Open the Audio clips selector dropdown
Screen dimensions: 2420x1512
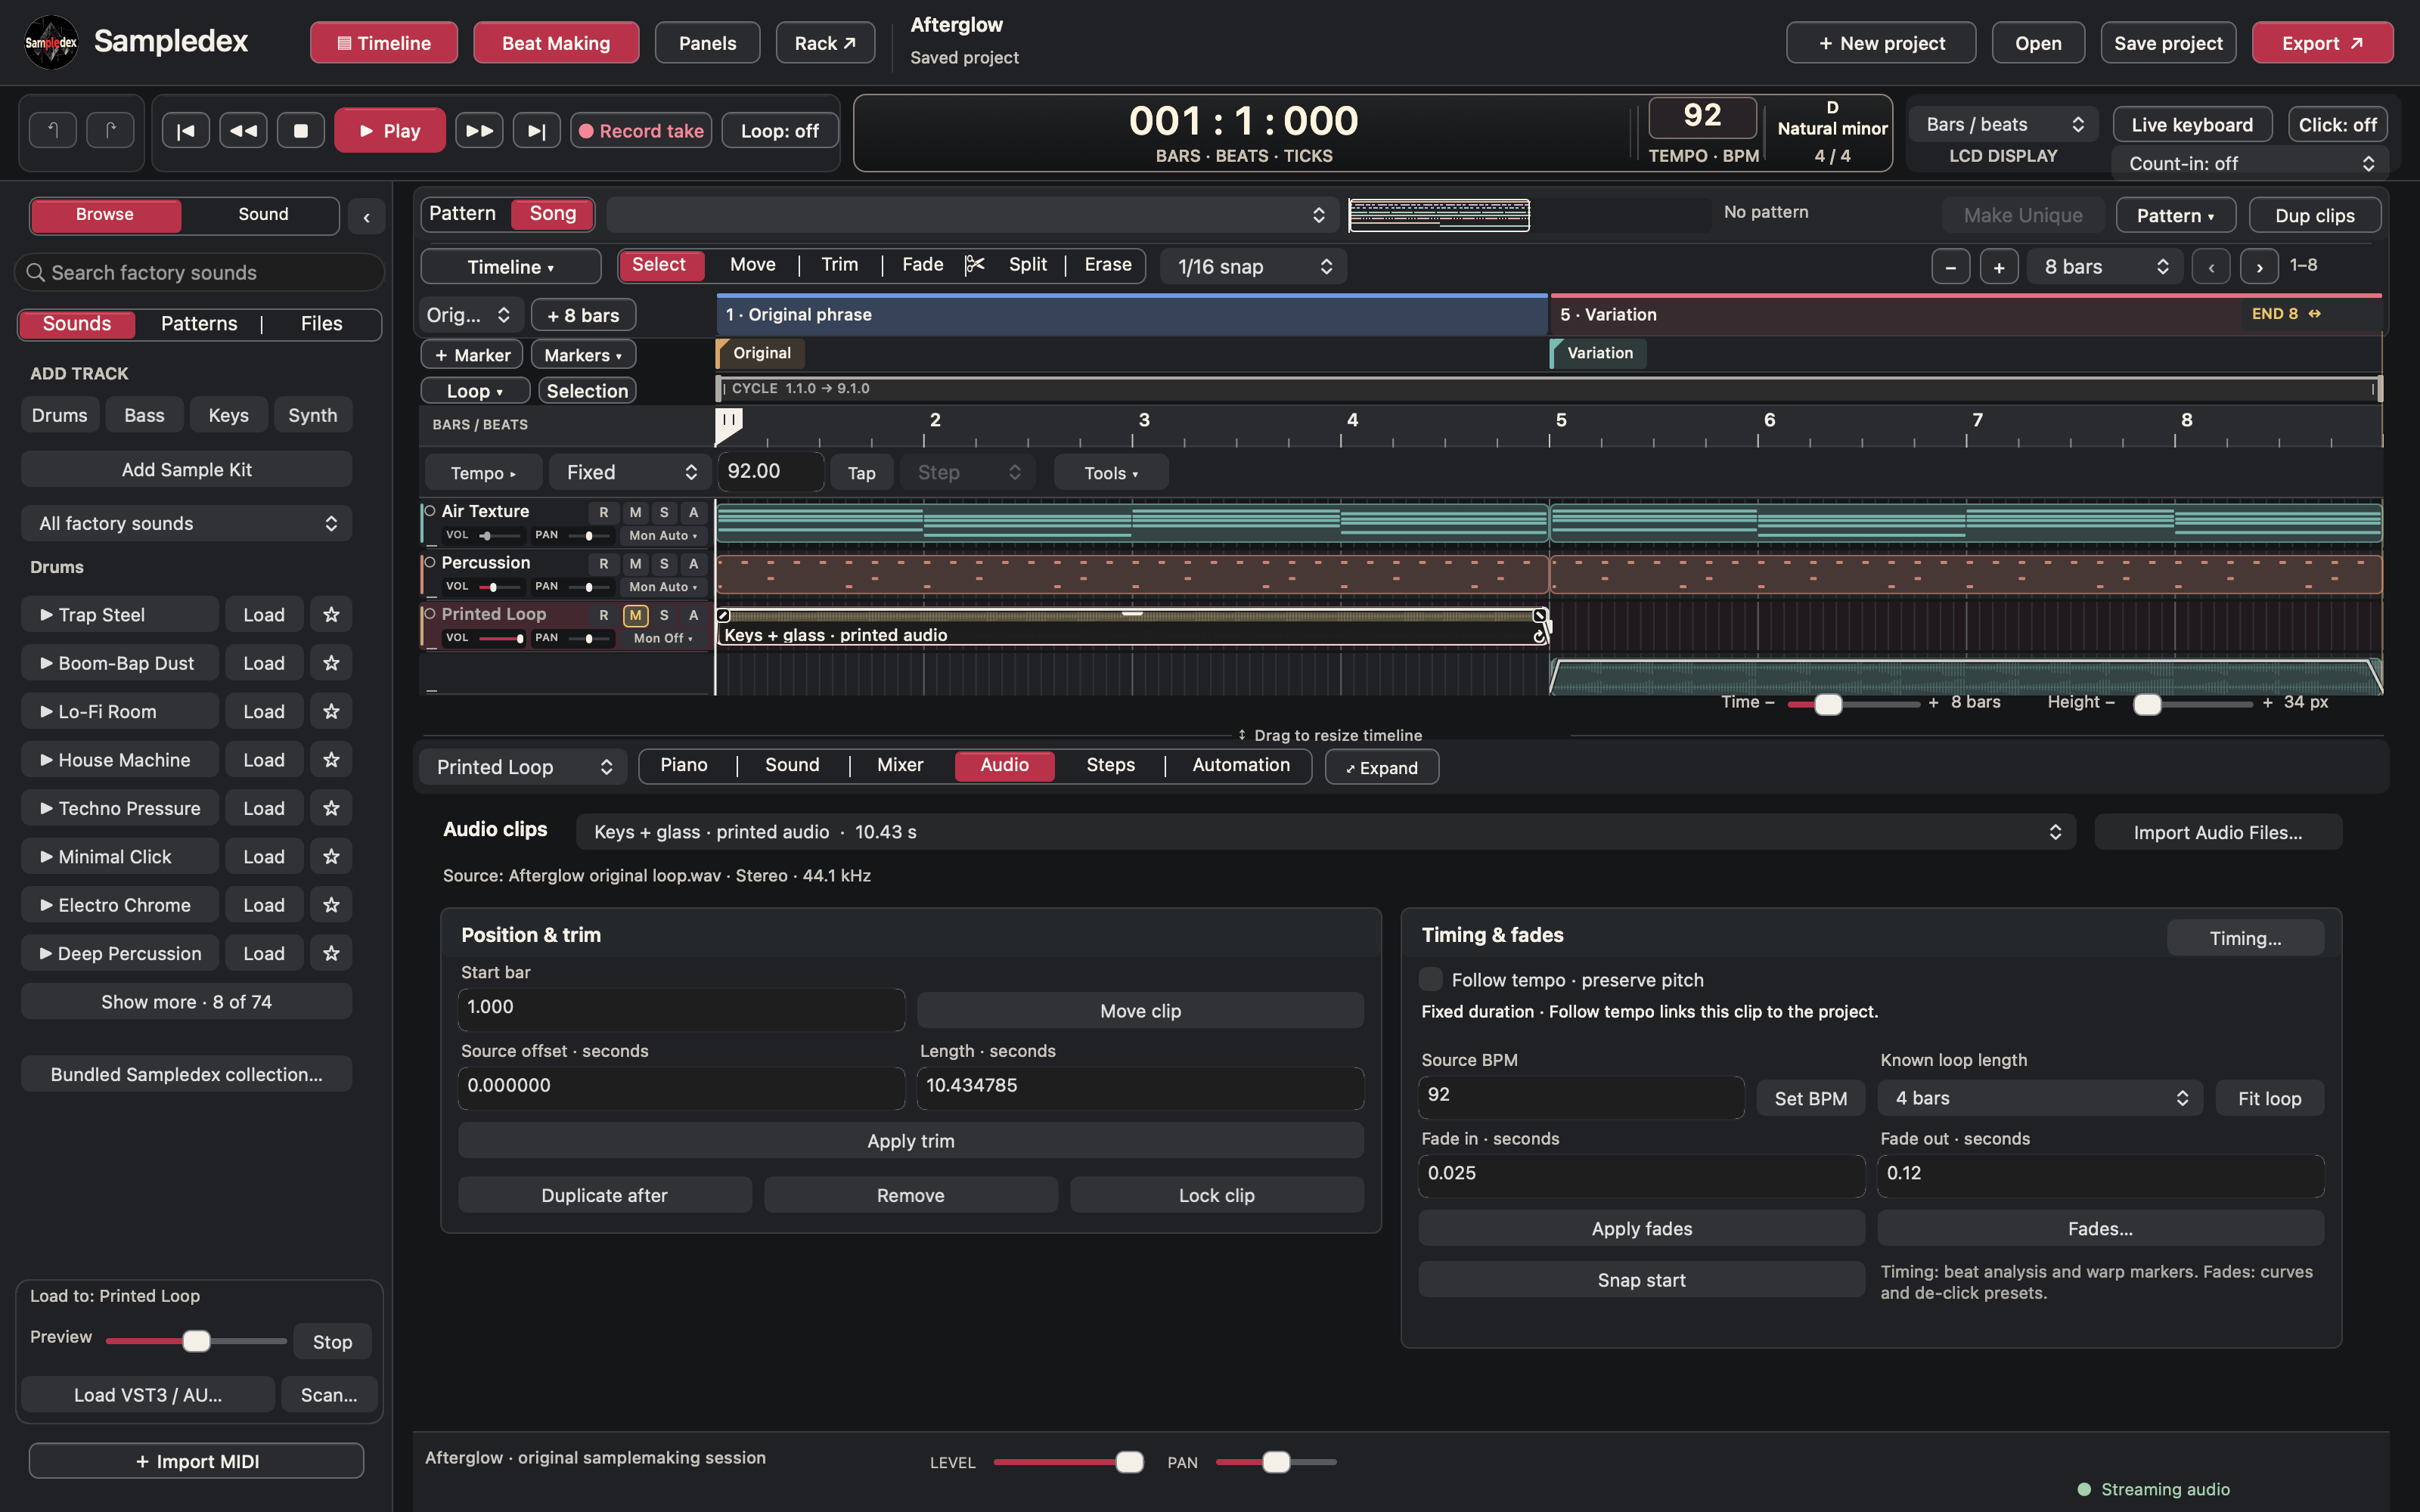(x=1326, y=832)
